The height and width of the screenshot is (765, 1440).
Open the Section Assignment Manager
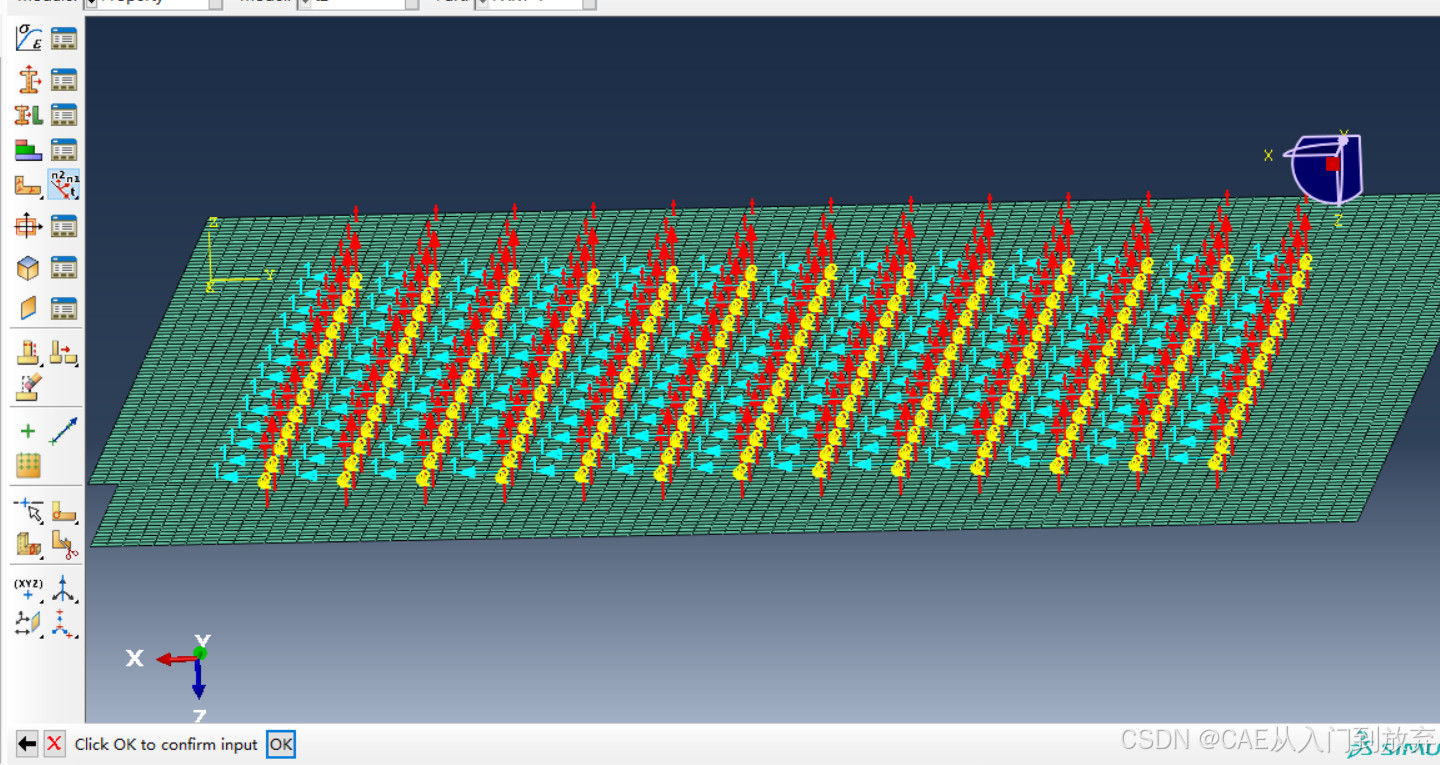coord(64,115)
